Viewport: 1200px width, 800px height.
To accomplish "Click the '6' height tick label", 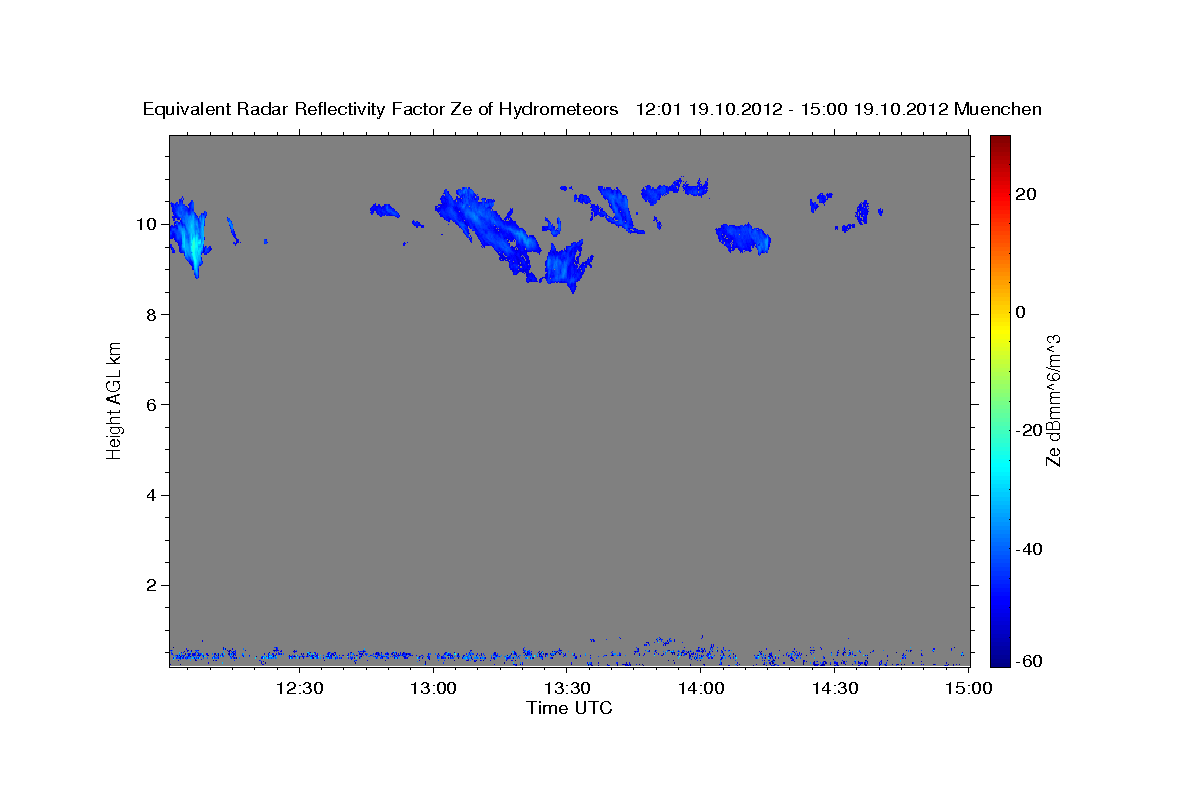I will point(151,404).
